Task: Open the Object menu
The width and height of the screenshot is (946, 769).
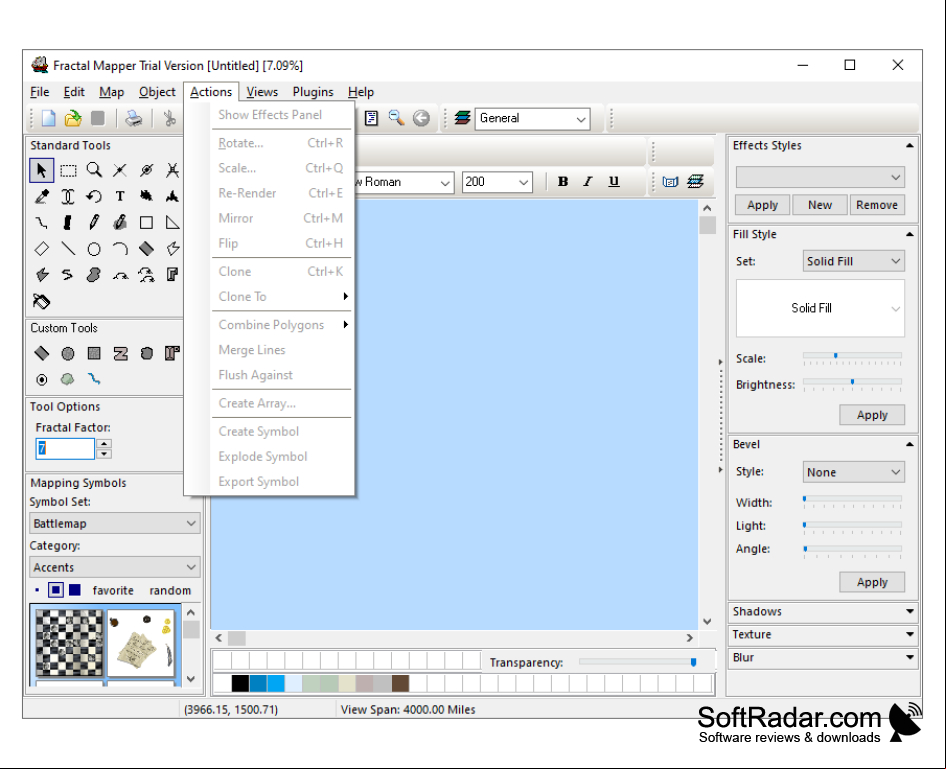Action: pyautogui.click(x=157, y=92)
